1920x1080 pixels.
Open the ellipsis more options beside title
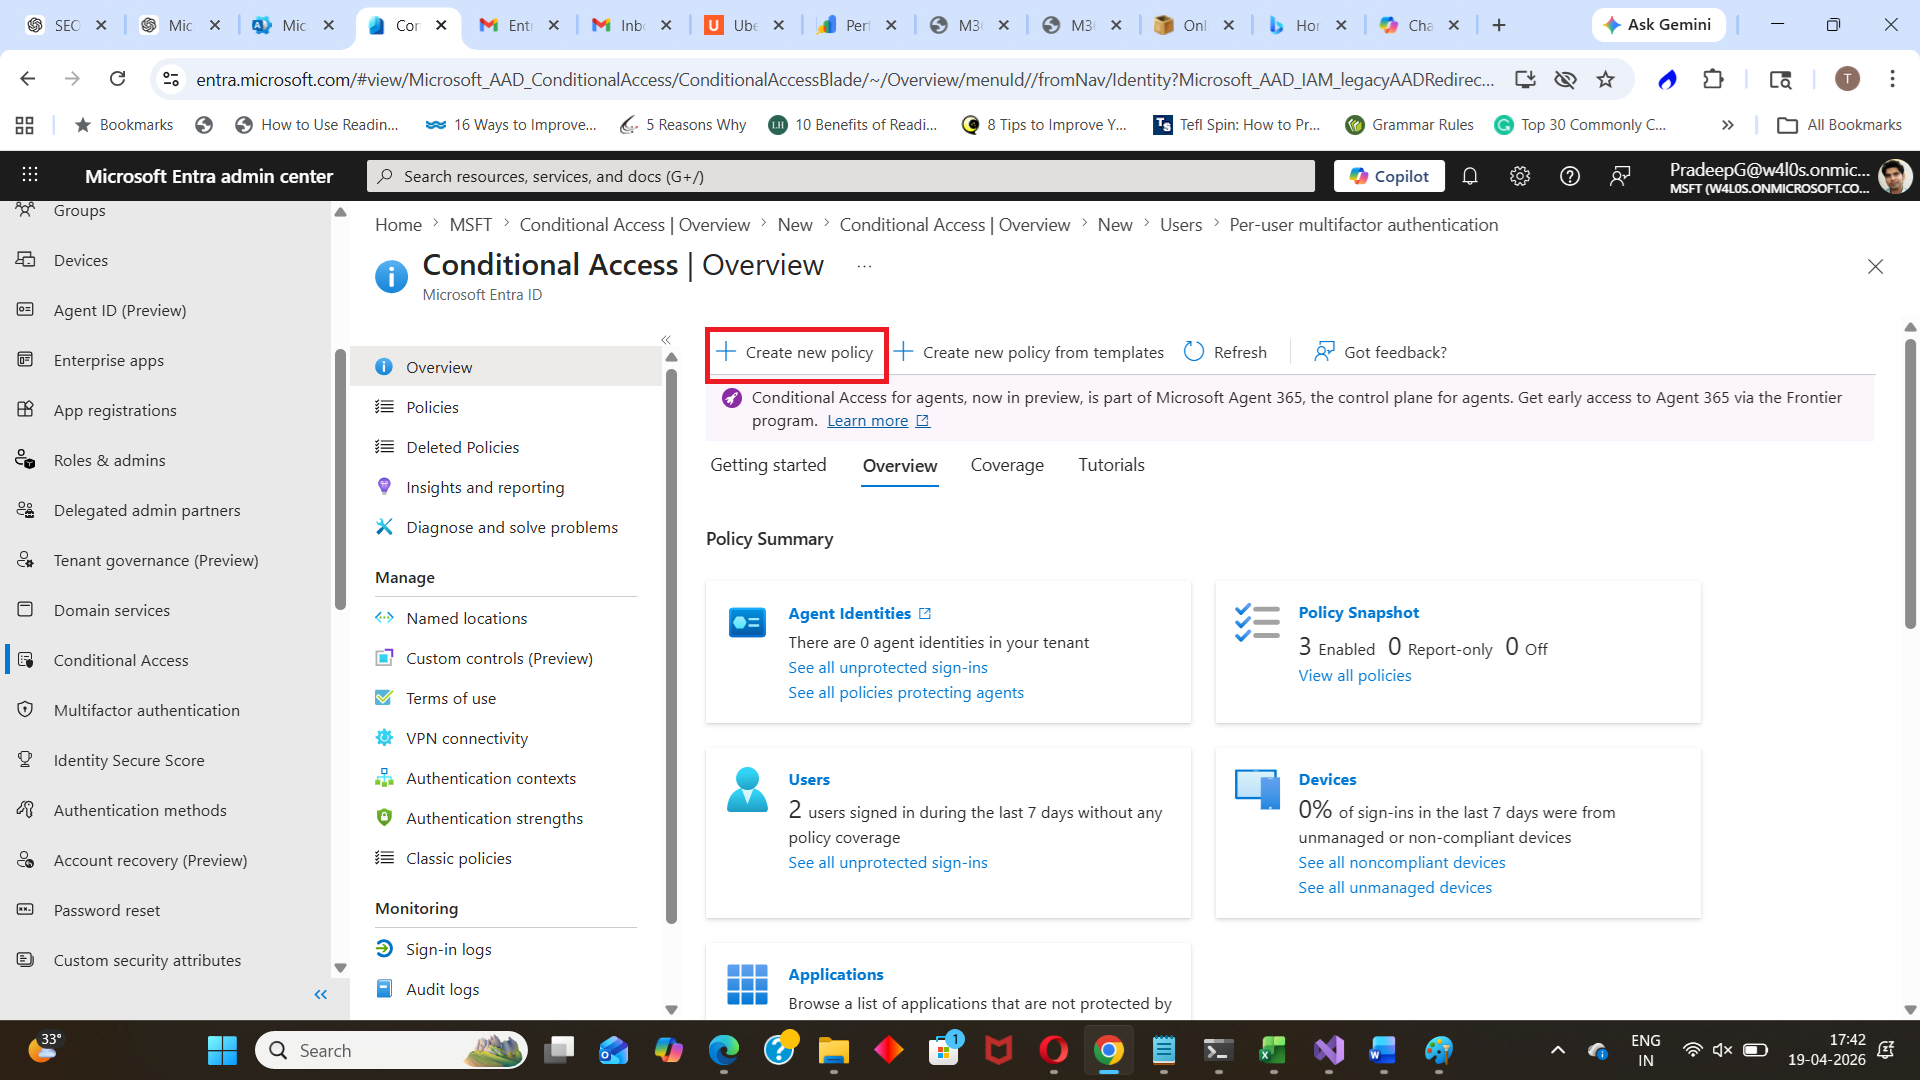pyautogui.click(x=864, y=266)
